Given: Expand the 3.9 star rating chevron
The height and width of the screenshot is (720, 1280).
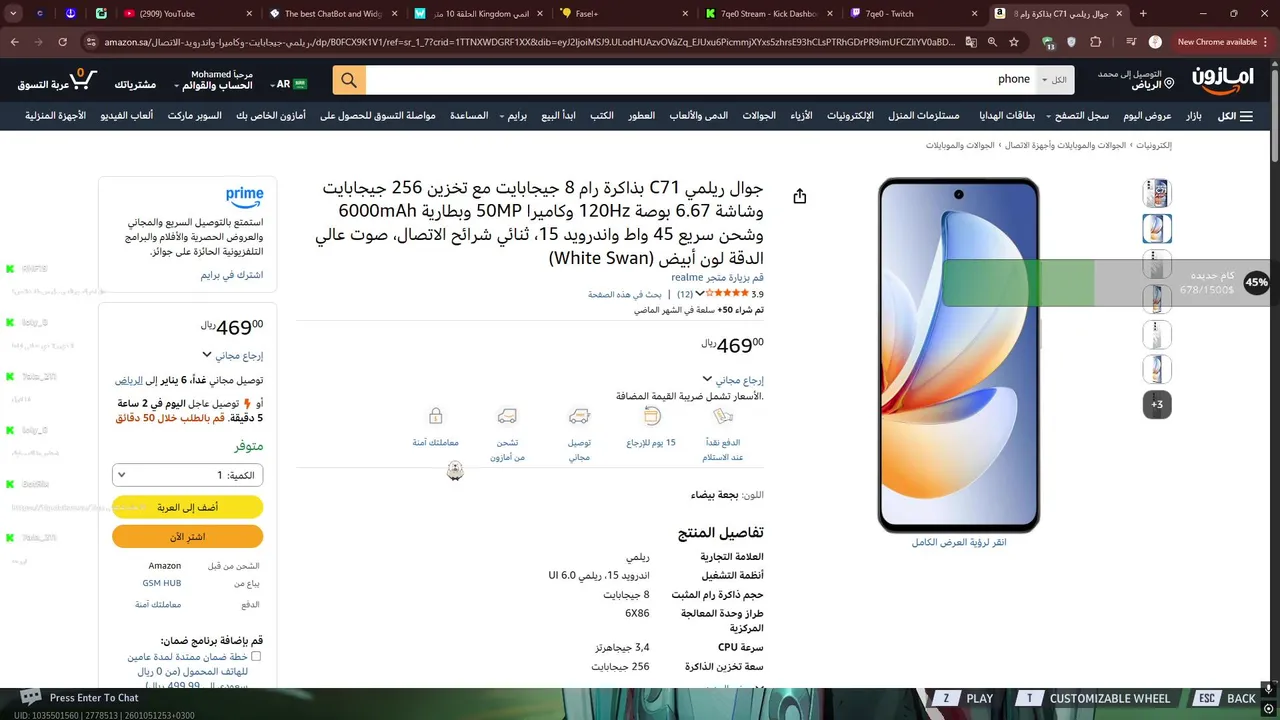Looking at the screenshot, I should [x=699, y=294].
